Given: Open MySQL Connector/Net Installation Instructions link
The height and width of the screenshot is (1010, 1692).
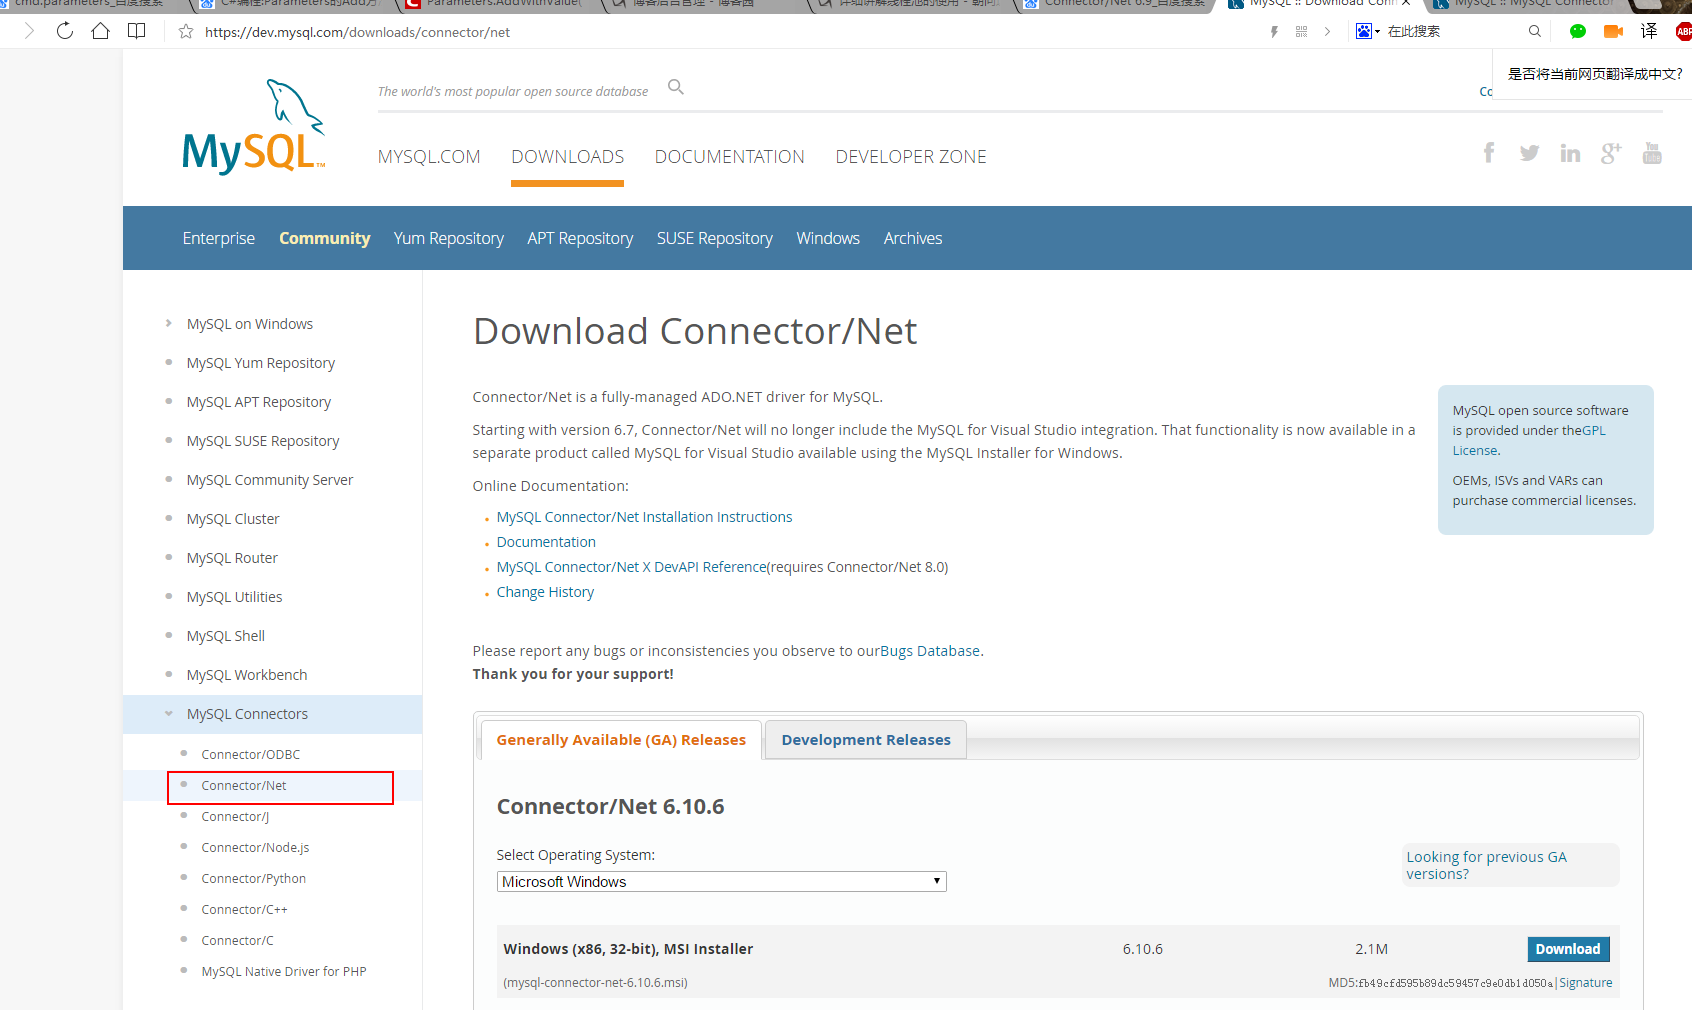Looking at the screenshot, I should (644, 517).
